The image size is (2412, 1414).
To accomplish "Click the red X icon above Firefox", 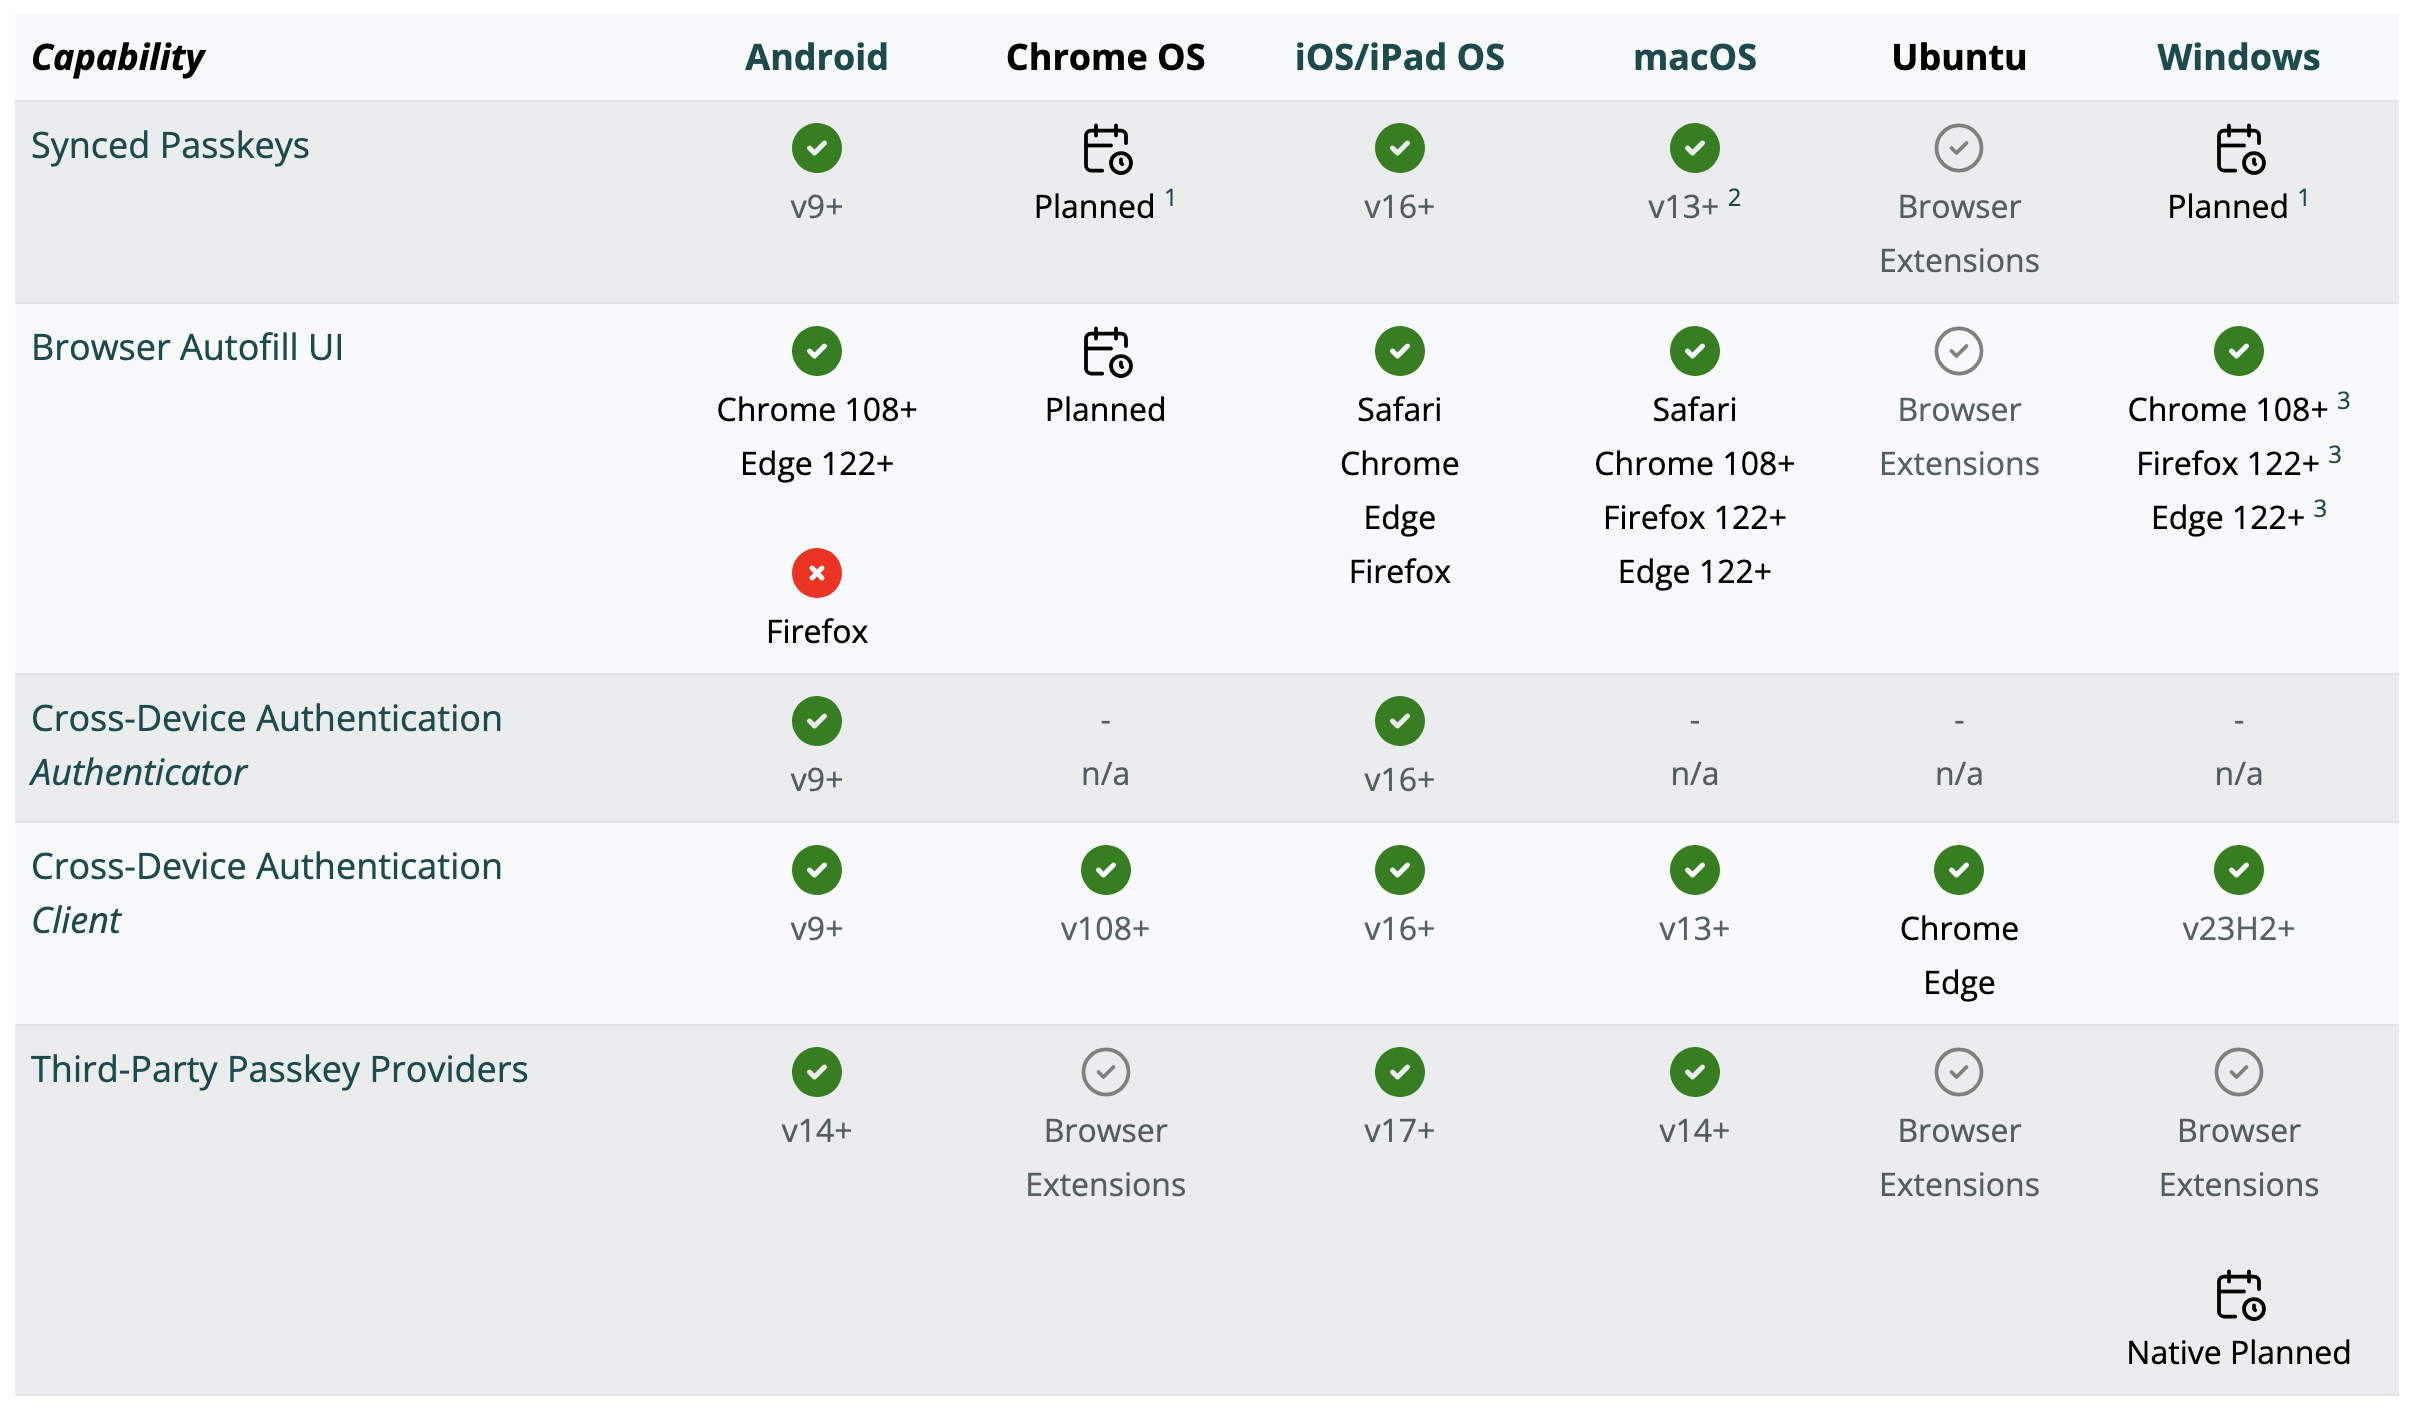I will (817, 573).
